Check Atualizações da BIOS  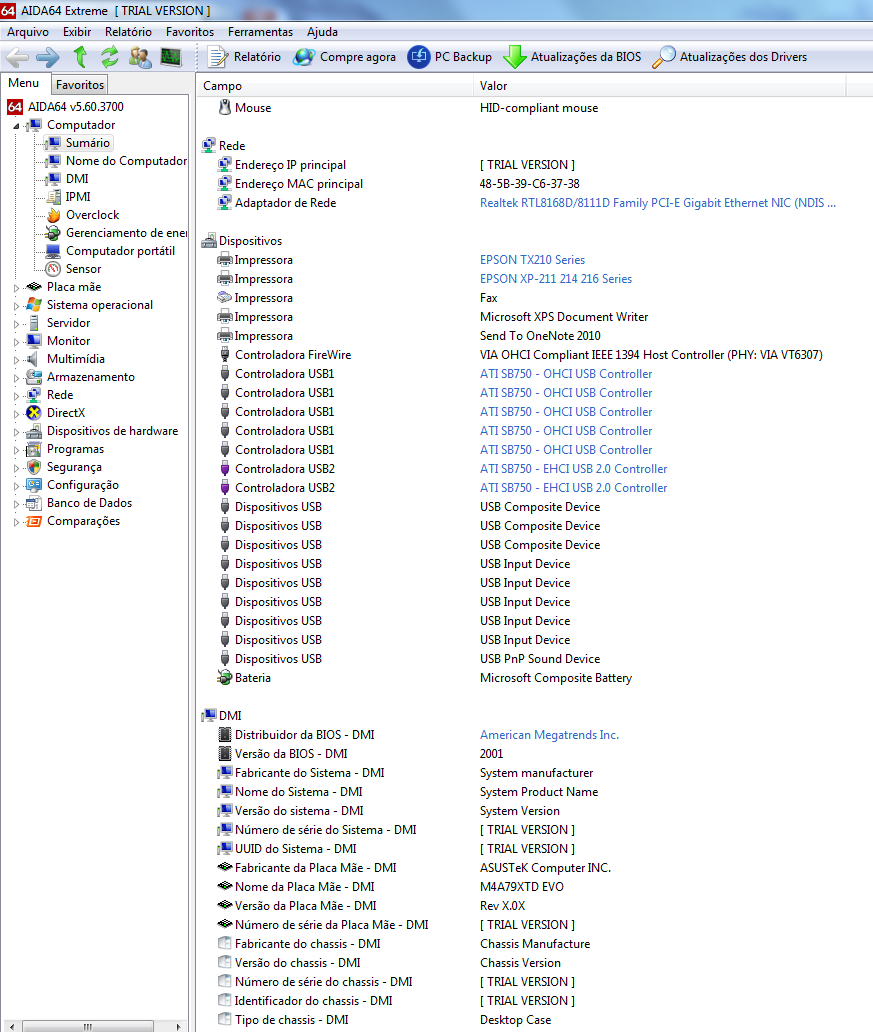[x=572, y=57]
